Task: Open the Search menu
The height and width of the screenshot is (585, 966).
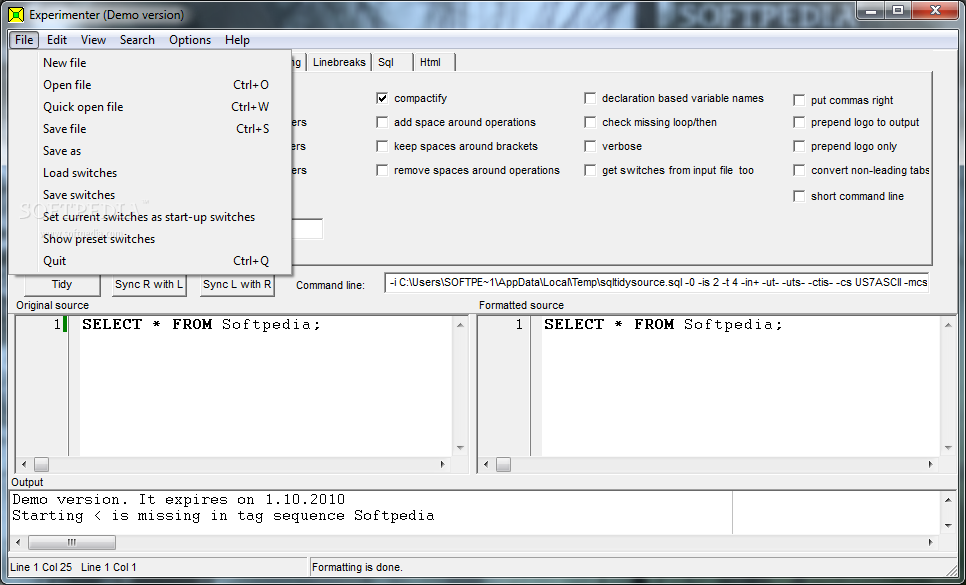Action: click(x=137, y=40)
